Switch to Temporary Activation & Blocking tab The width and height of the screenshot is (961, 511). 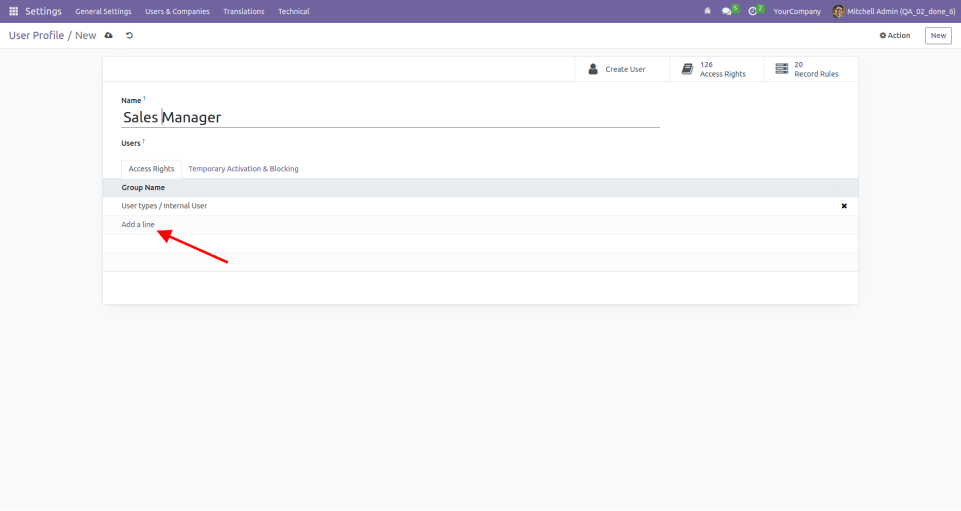coord(243,169)
